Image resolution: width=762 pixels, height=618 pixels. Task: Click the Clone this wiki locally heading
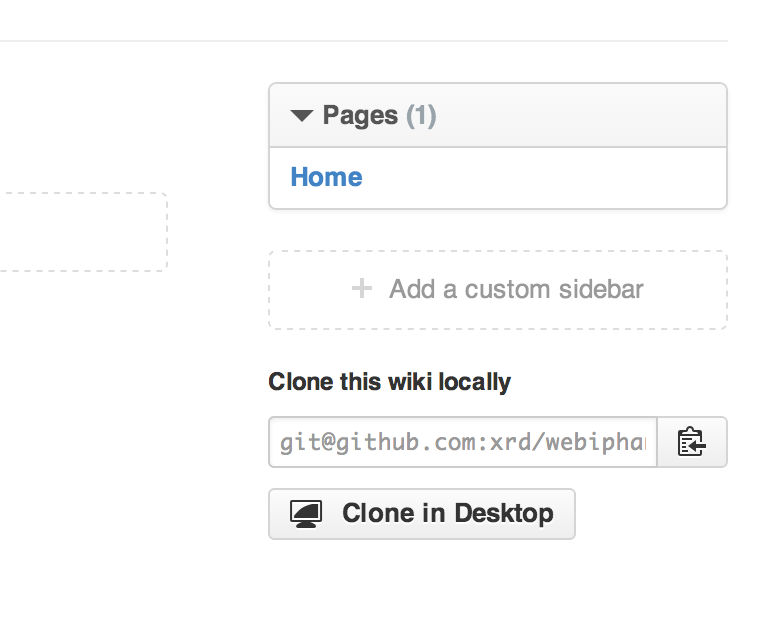389,382
